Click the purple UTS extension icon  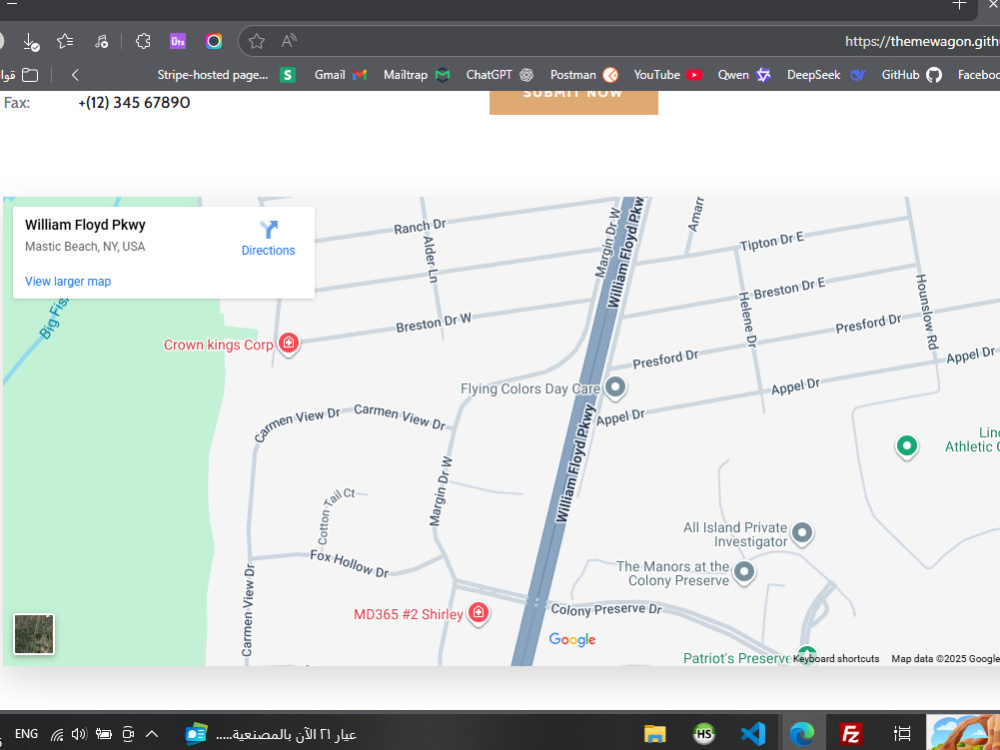tap(178, 41)
